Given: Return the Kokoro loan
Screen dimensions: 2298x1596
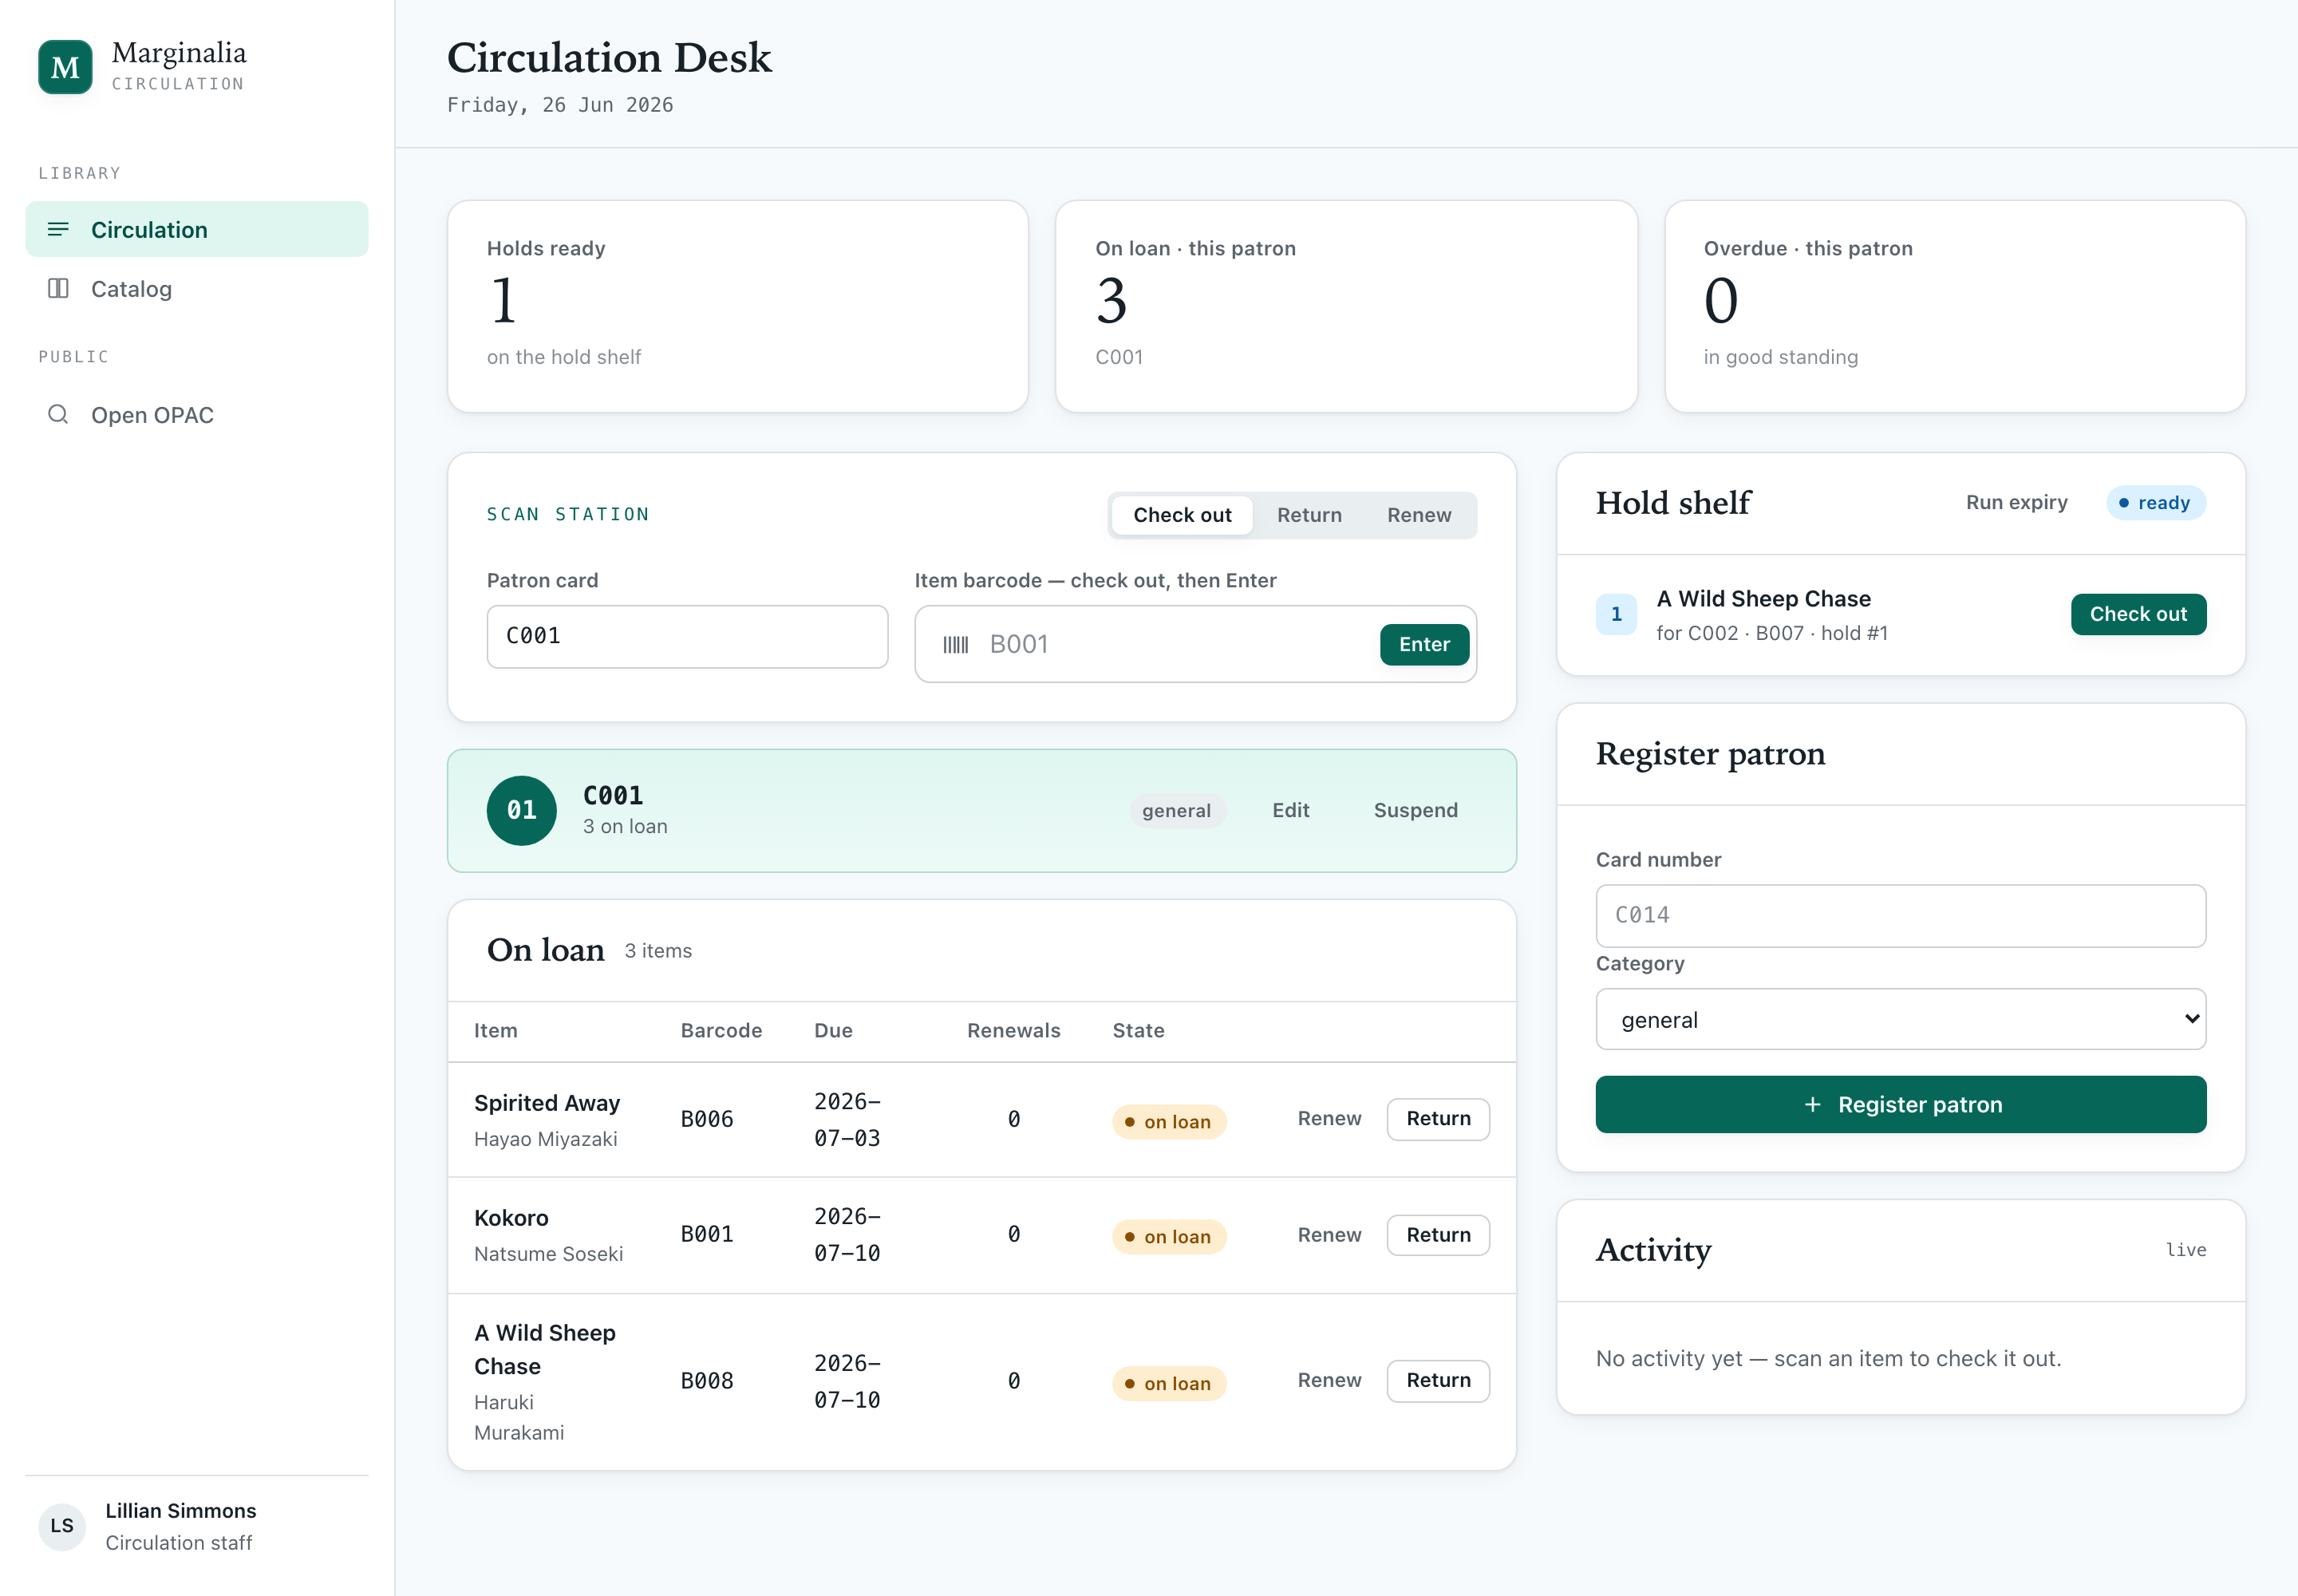Looking at the screenshot, I should [x=1438, y=1235].
